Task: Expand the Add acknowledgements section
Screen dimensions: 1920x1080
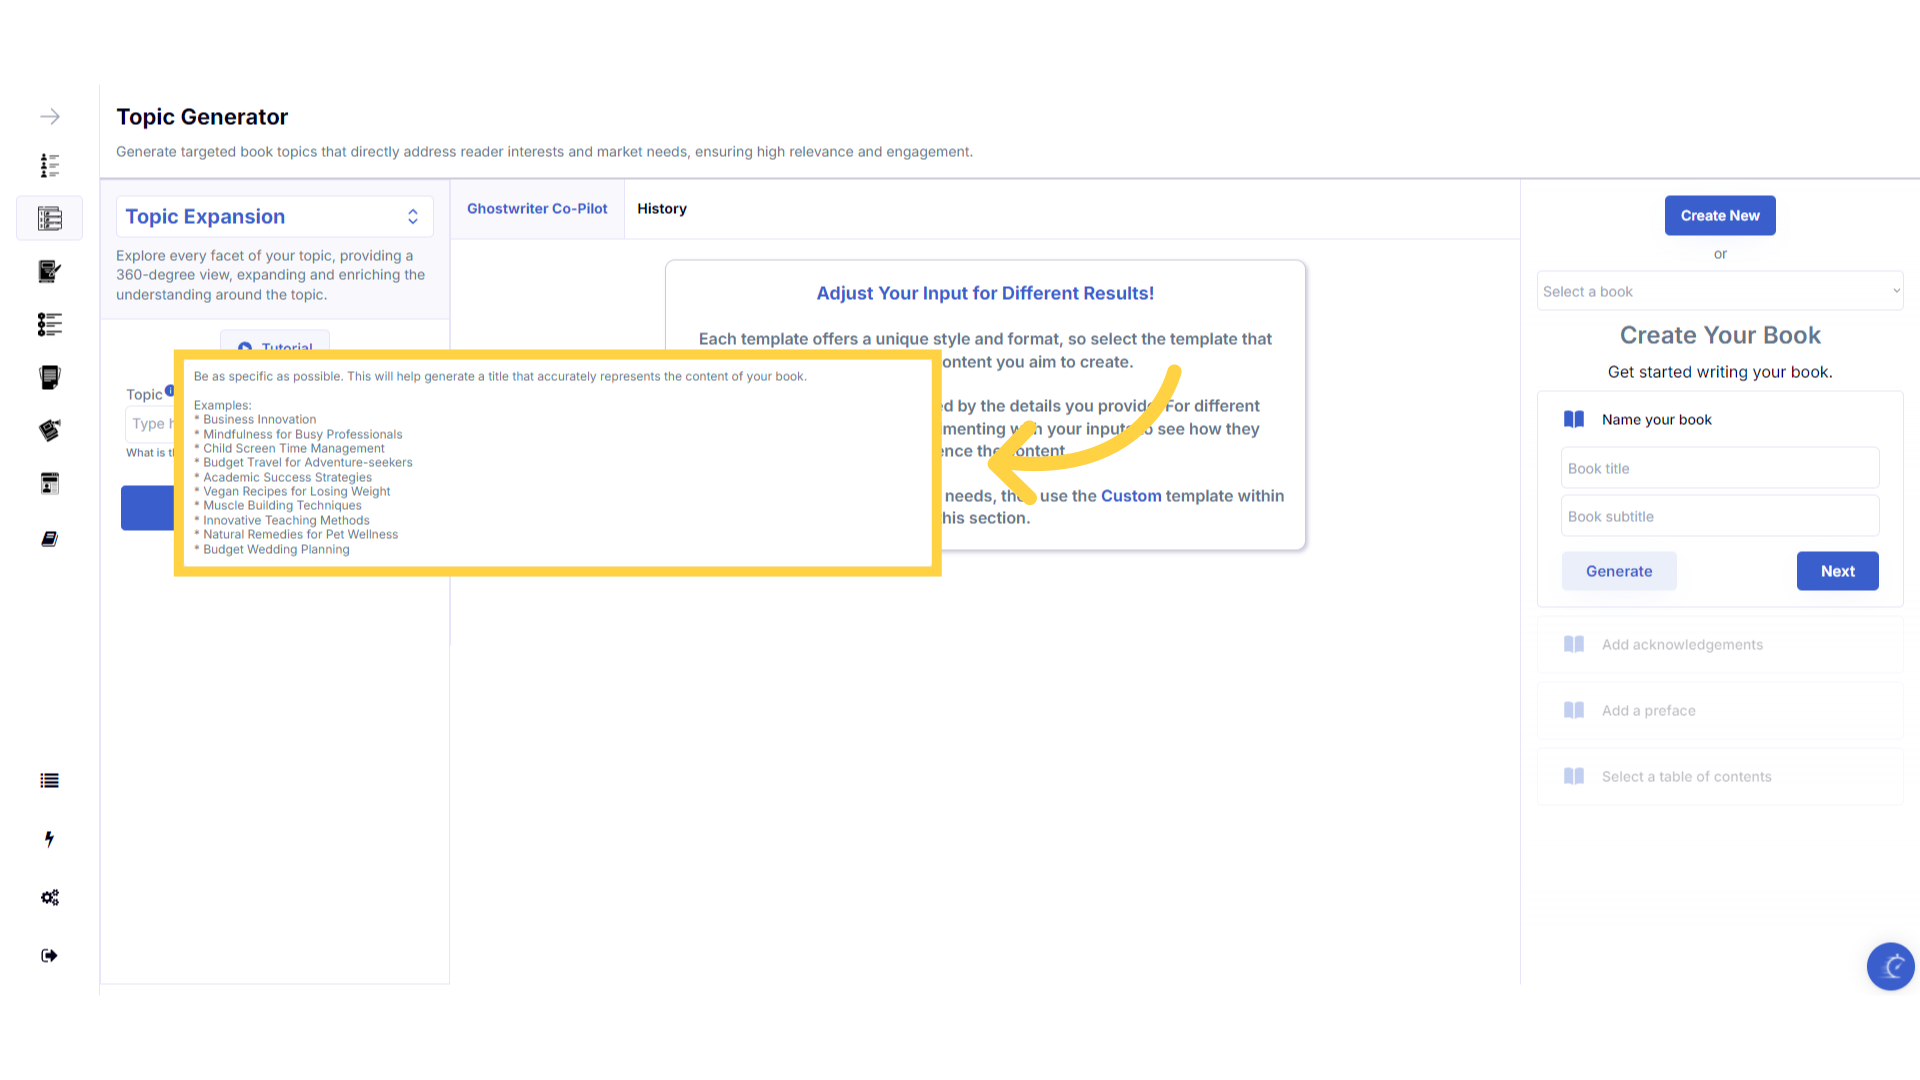Action: tap(1719, 645)
